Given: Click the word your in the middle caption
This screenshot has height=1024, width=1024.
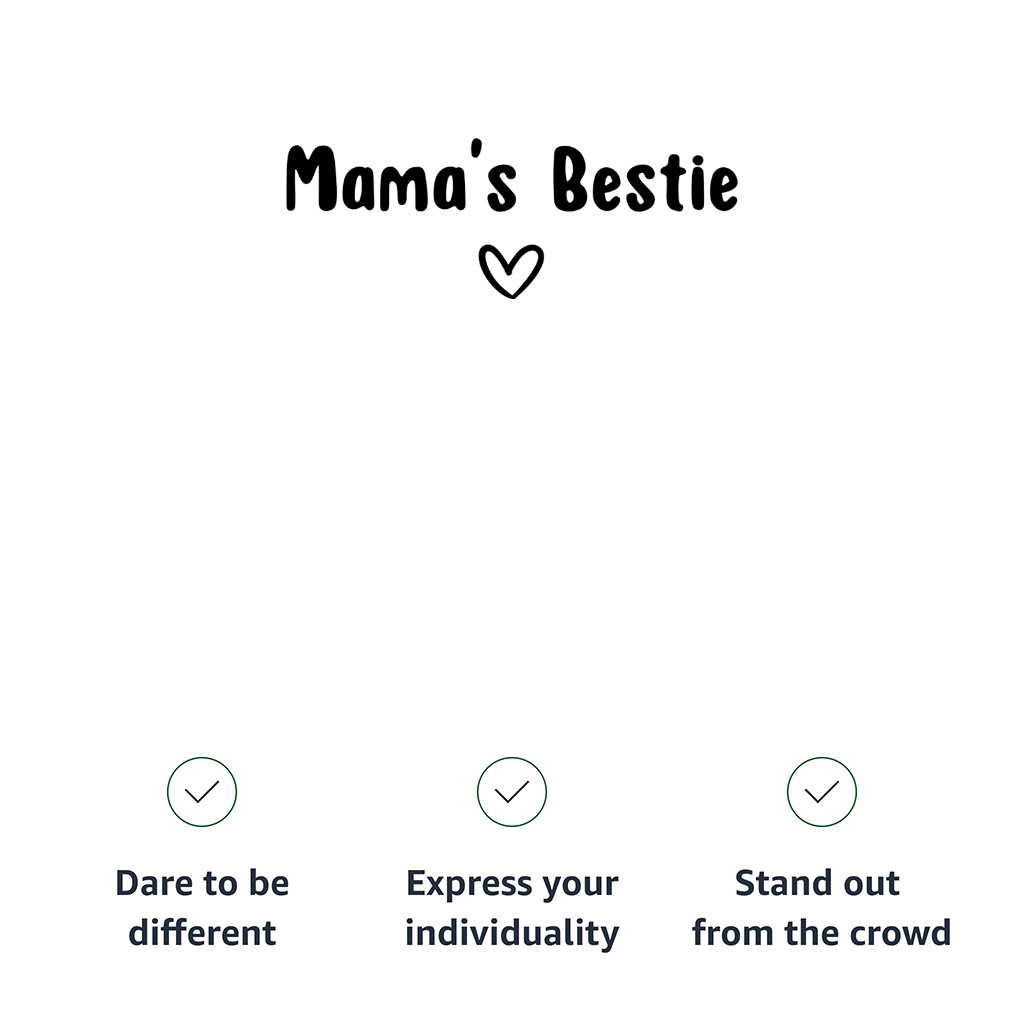Looking at the screenshot, I should pyautogui.click(x=580, y=886).
